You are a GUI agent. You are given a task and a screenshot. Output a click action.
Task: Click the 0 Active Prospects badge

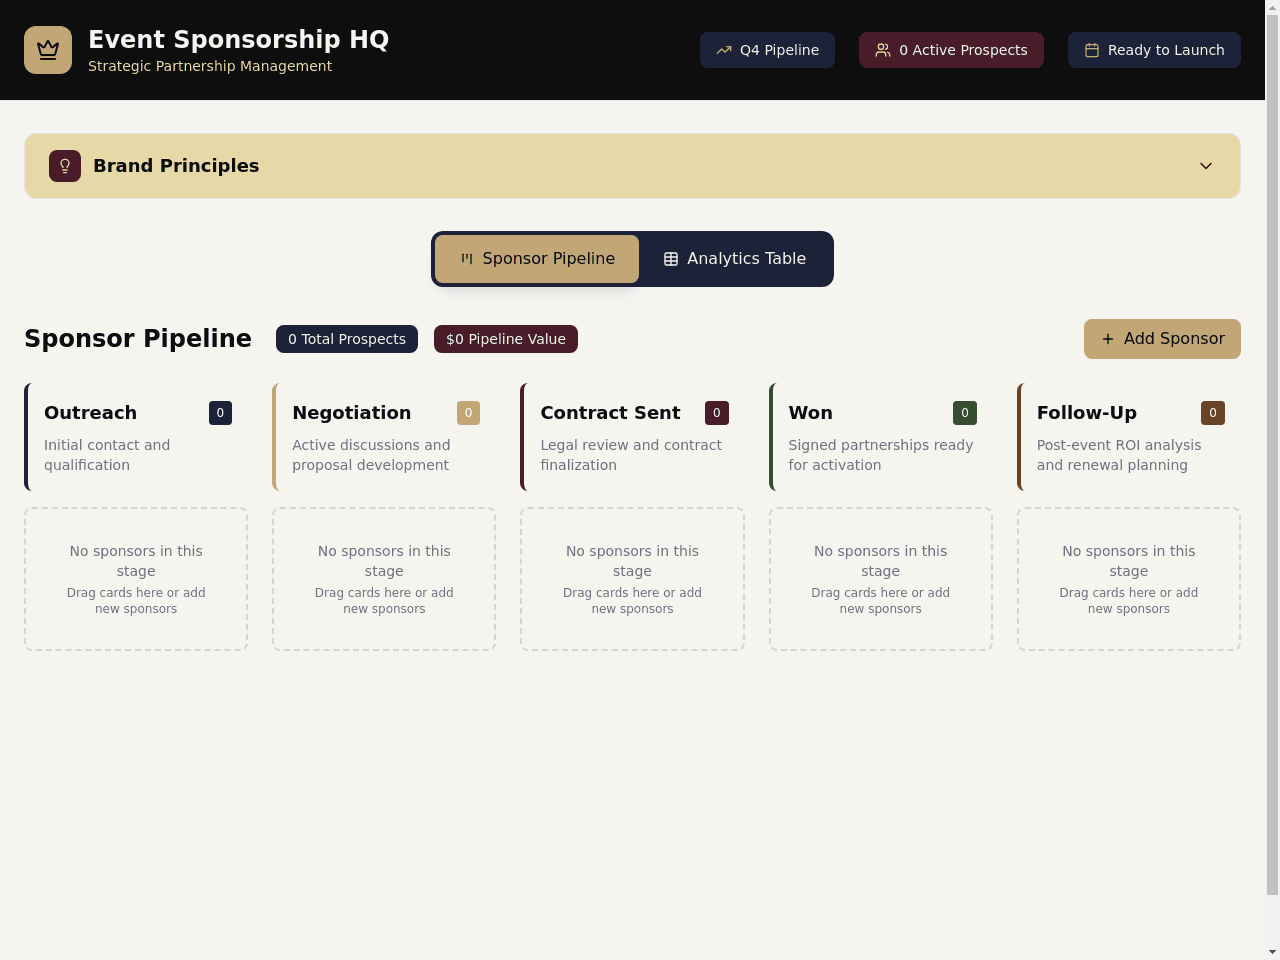pos(951,50)
